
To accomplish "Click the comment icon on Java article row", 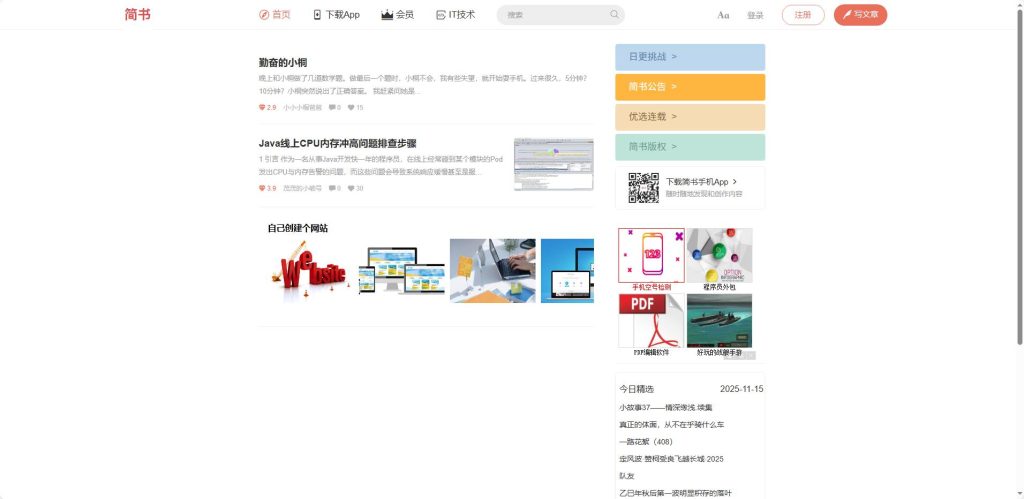I will [x=332, y=188].
